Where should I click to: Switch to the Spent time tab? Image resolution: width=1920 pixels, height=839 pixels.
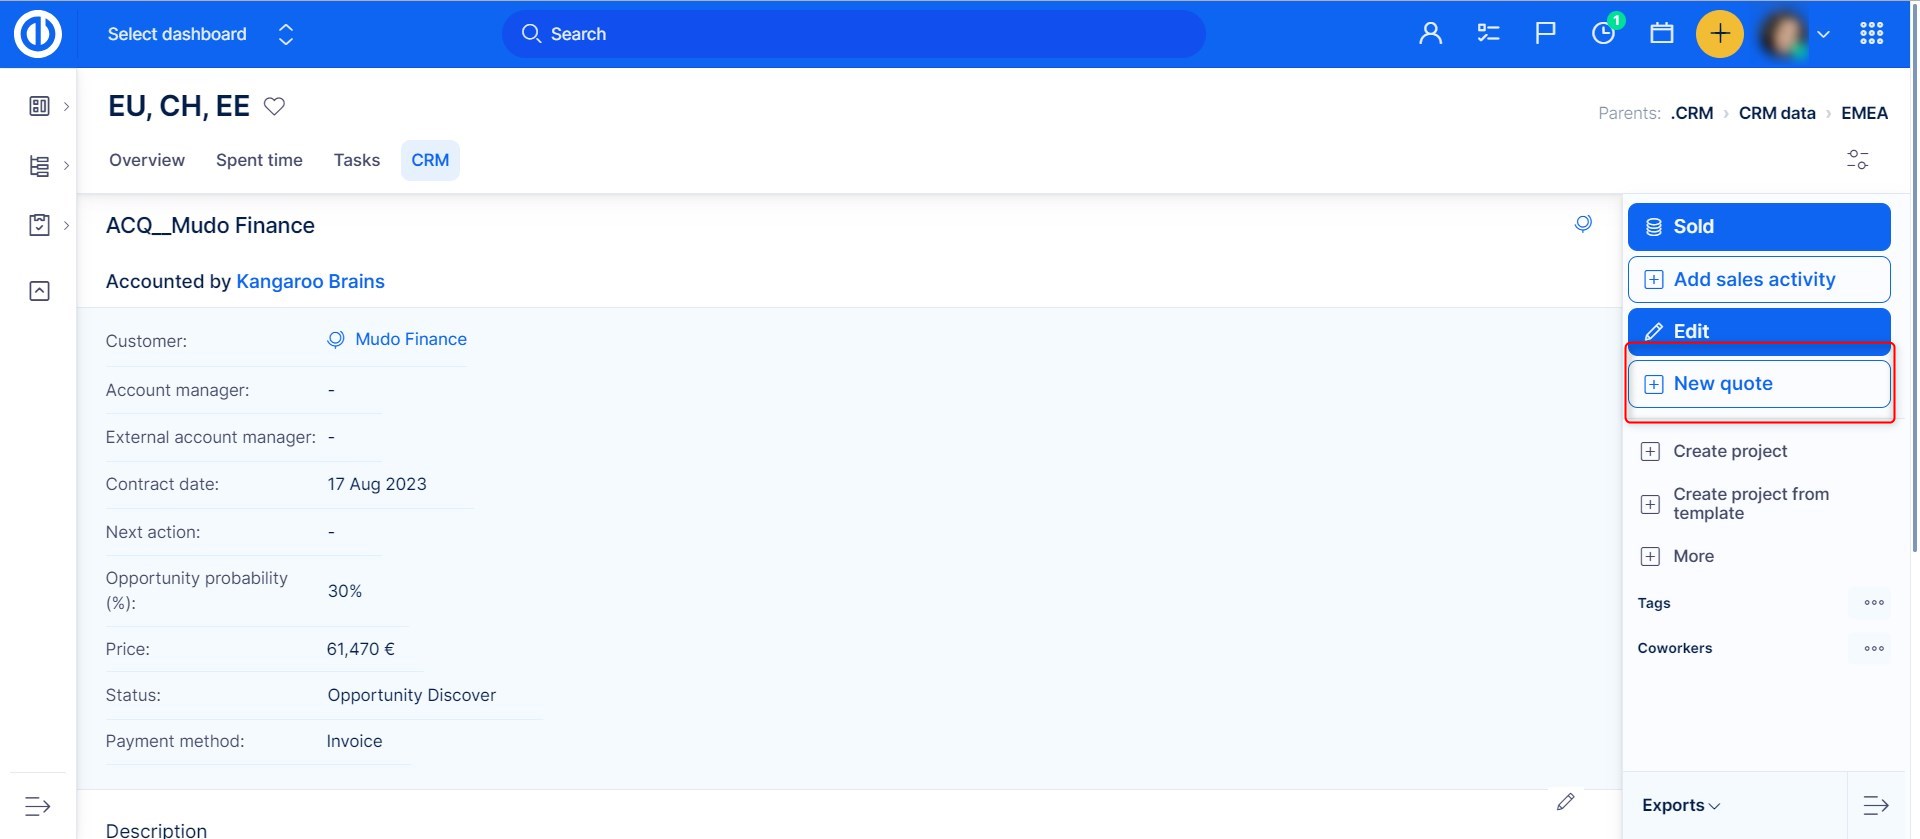(259, 160)
